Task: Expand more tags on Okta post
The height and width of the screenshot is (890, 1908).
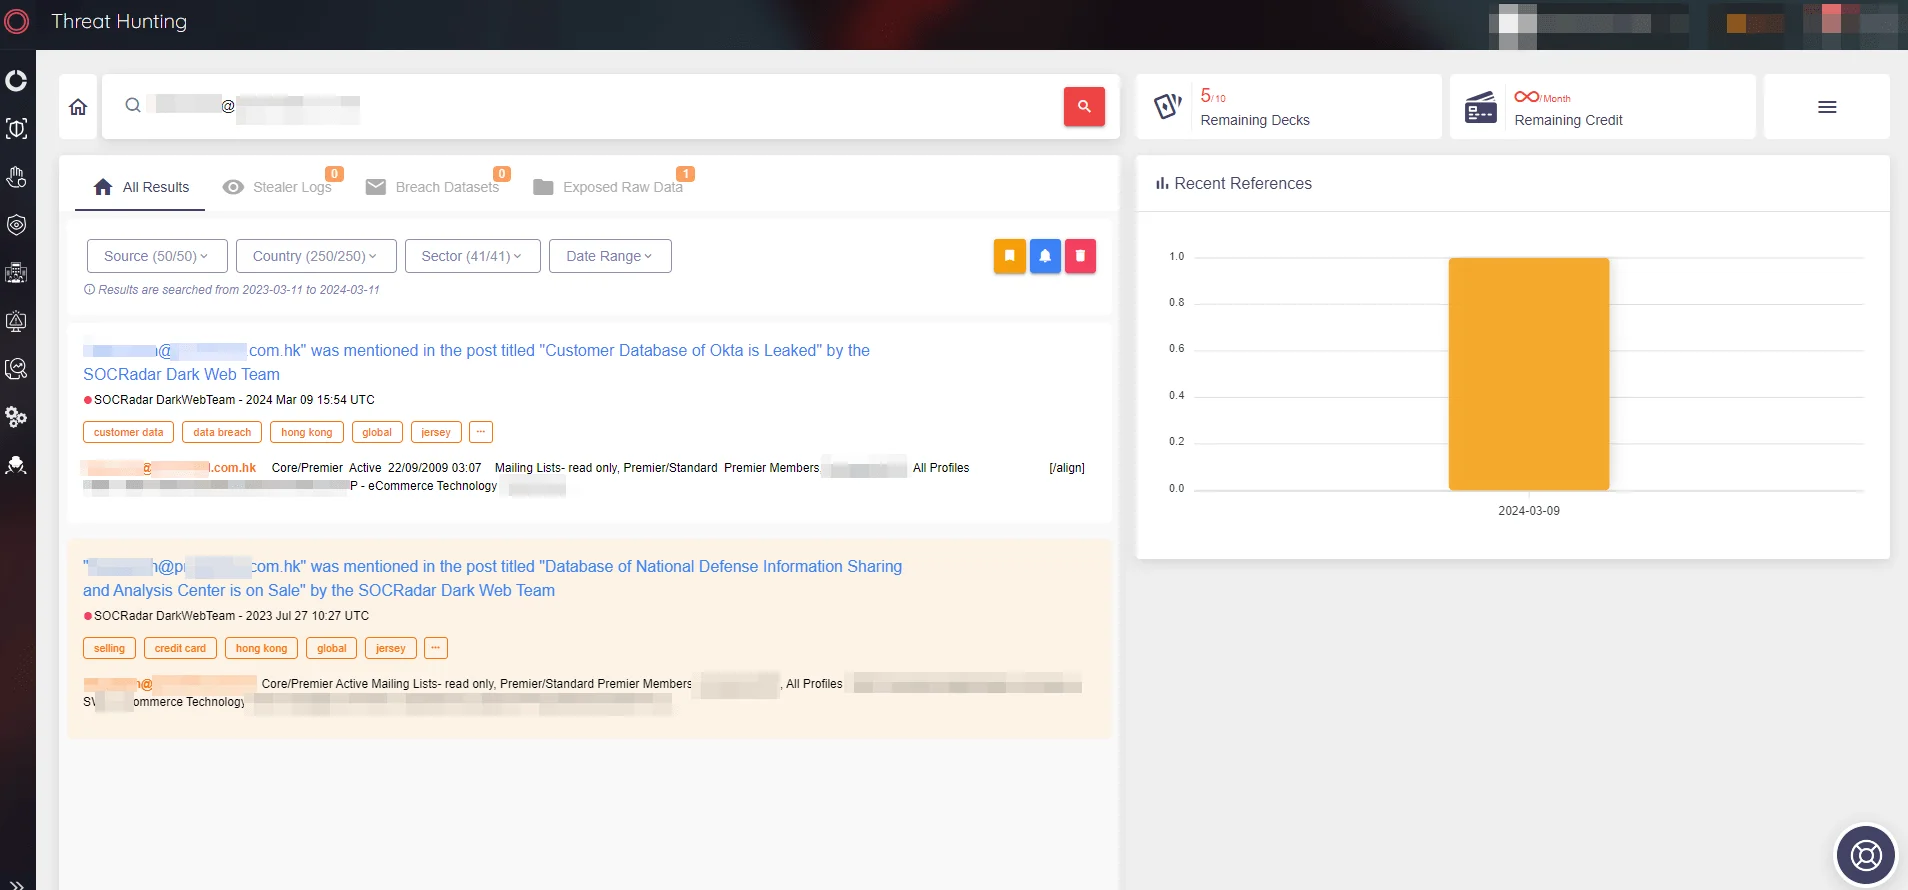Action: pos(481,432)
